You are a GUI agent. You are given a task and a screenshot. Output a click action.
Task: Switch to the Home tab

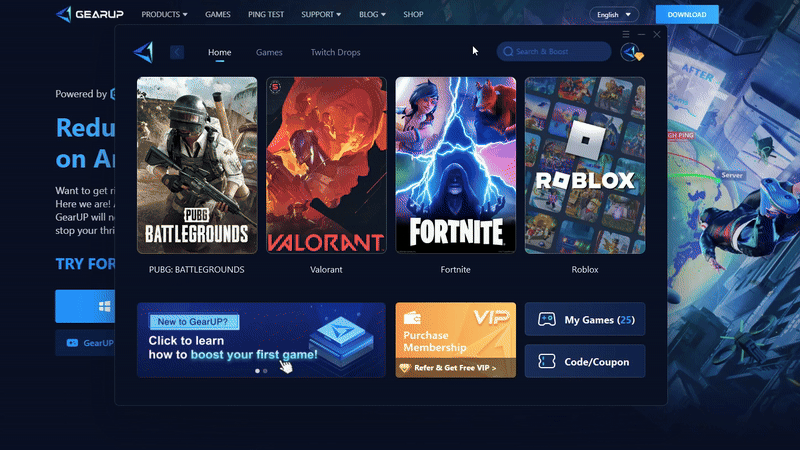pos(219,52)
